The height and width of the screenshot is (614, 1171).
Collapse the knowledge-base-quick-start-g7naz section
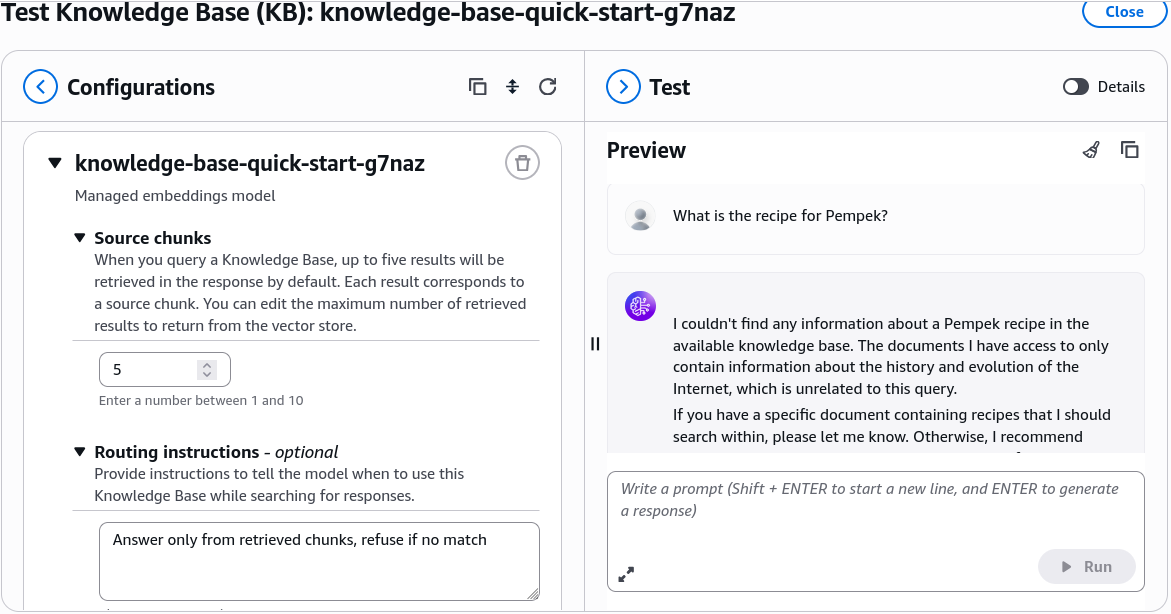point(55,163)
